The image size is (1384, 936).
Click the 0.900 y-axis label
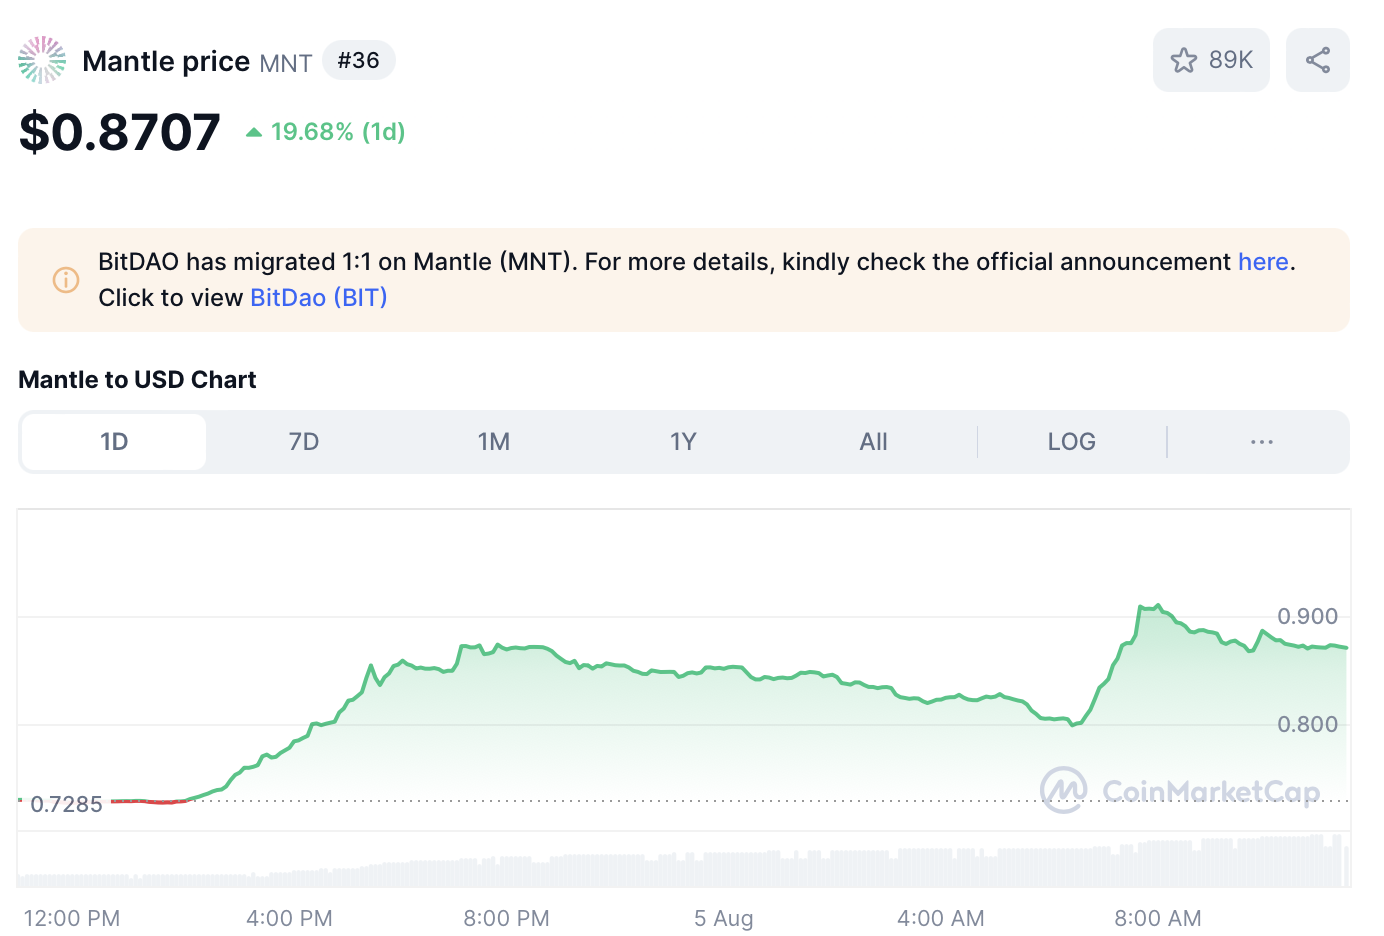point(1308,616)
